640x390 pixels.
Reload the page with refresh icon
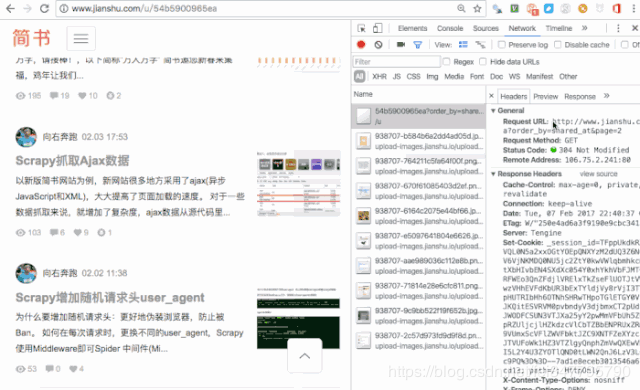click(x=44, y=9)
